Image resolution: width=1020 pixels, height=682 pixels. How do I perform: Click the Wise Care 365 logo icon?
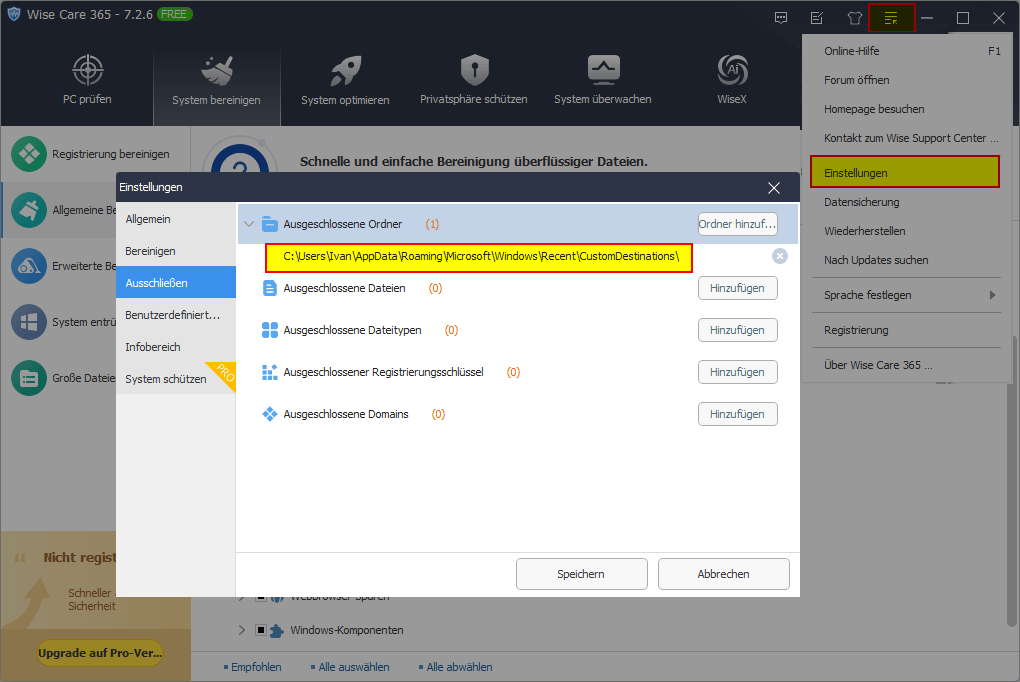pos(14,14)
